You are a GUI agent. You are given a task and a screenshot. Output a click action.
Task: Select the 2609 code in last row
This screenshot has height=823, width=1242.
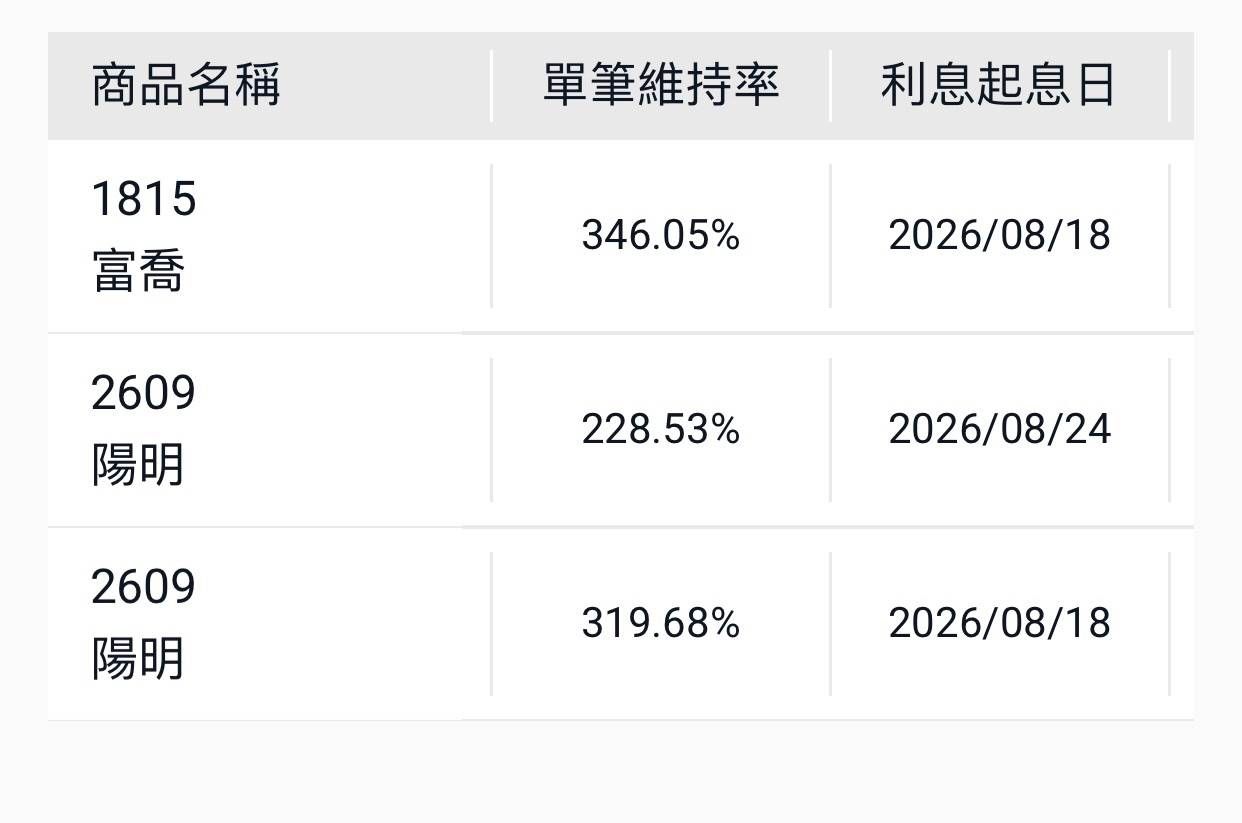tap(144, 587)
